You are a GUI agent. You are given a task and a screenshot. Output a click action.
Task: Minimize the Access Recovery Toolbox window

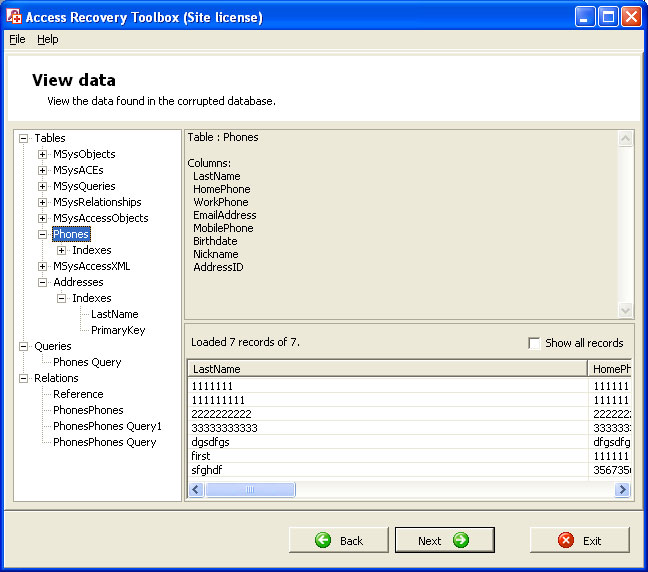pos(585,17)
